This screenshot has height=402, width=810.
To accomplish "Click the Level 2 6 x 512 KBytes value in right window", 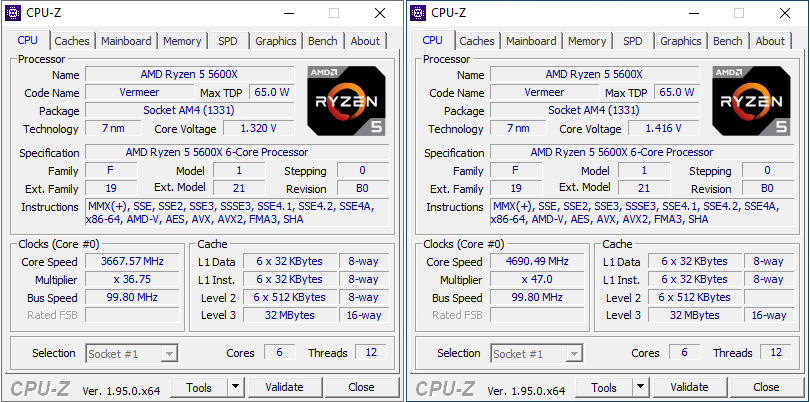I will (x=695, y=297).
